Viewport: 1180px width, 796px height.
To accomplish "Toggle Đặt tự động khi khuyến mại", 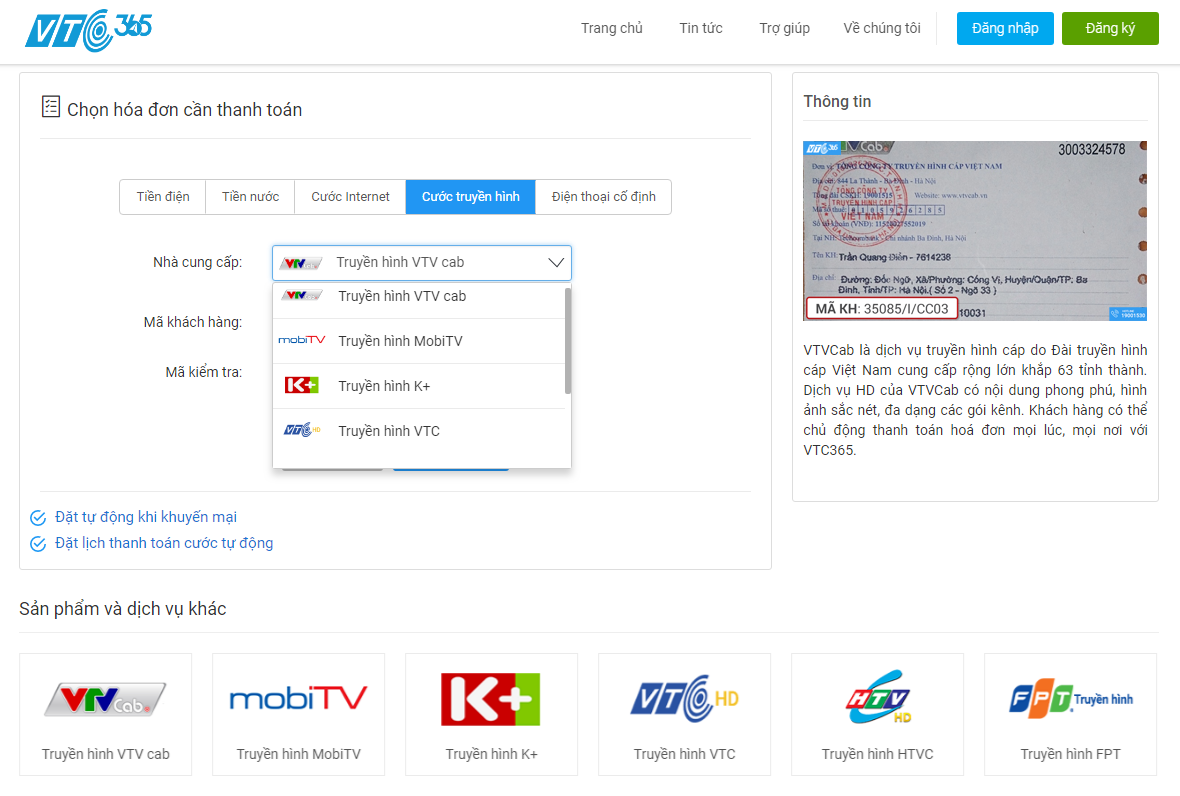I will 38,518.
